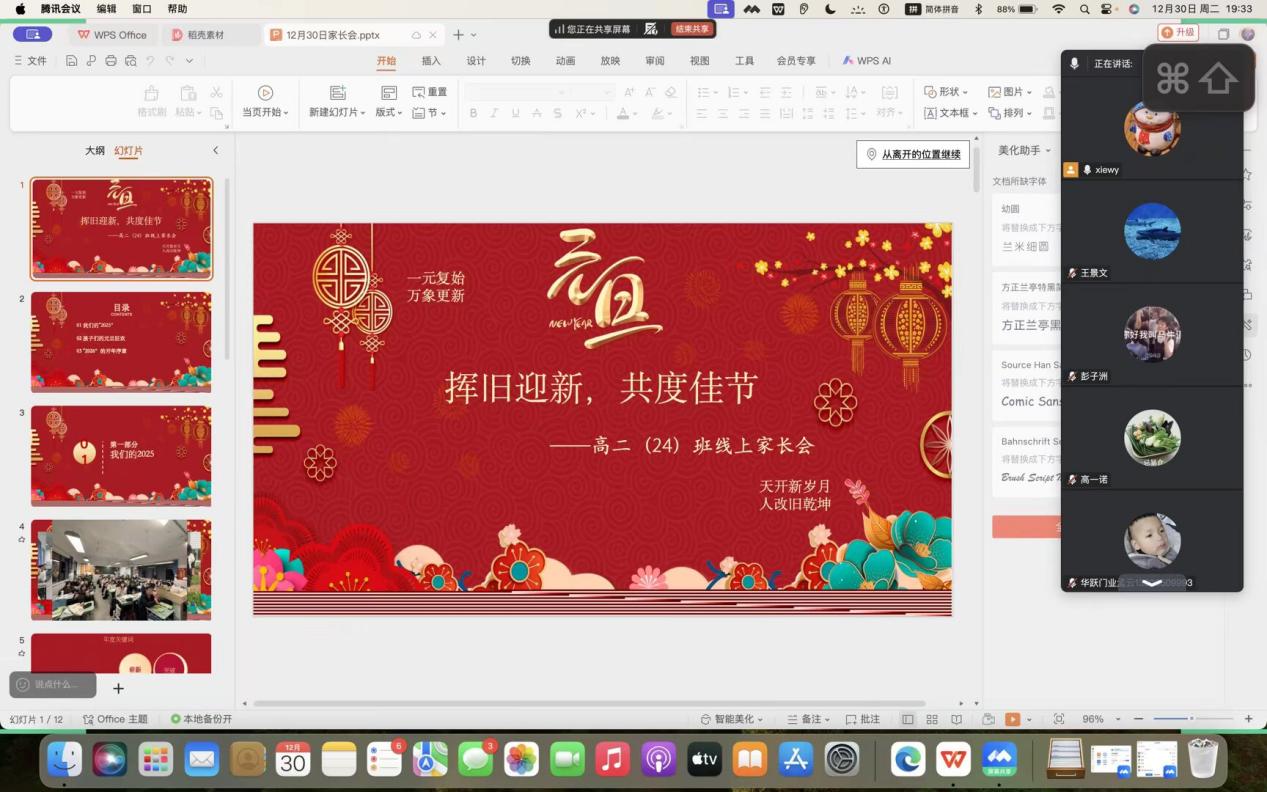This screenshot has height=792, width=1267.
Task: Expand the 智能美化 dropdown in status bar
Action: tap(732, 719)
